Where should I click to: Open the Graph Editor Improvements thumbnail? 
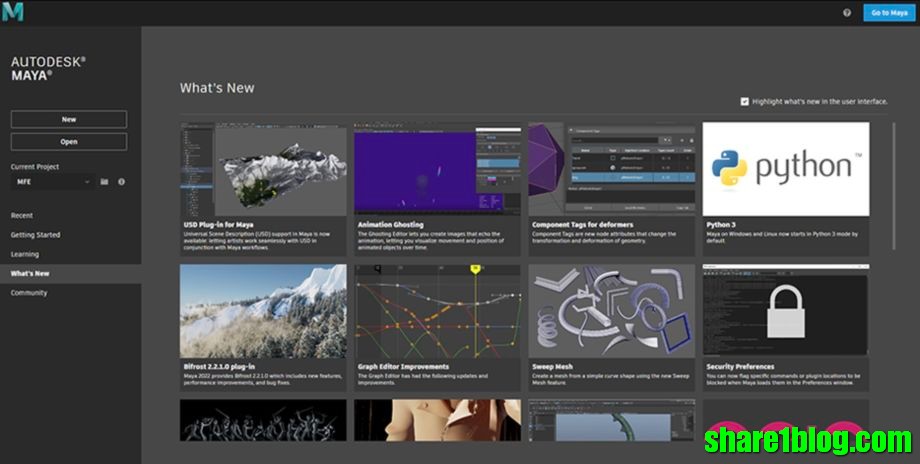tap(437, 311)
